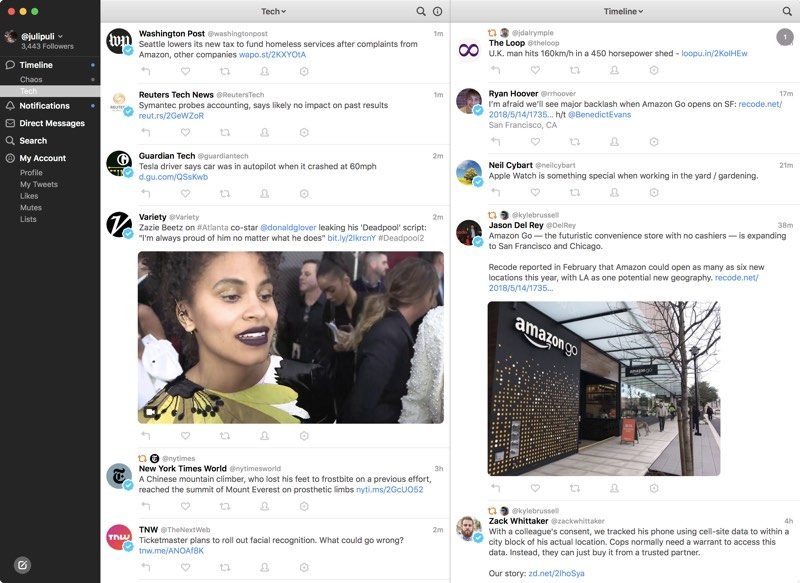The width and height of the screenshot is (800, 583).
Task: Retweet the Neil Cybart Apple Watch tweet
Action: point(575,192)
